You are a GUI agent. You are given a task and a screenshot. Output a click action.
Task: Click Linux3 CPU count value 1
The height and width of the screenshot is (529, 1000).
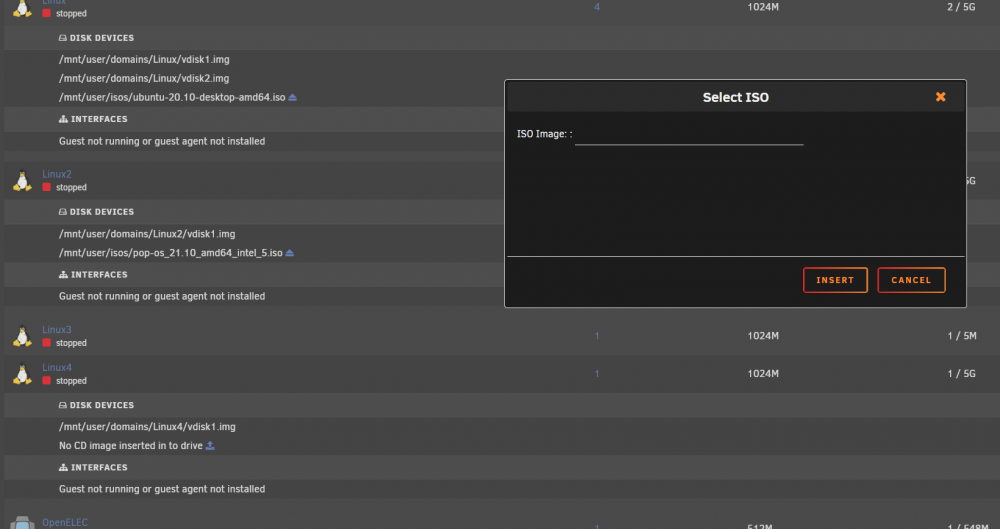(x=597, y=336)
